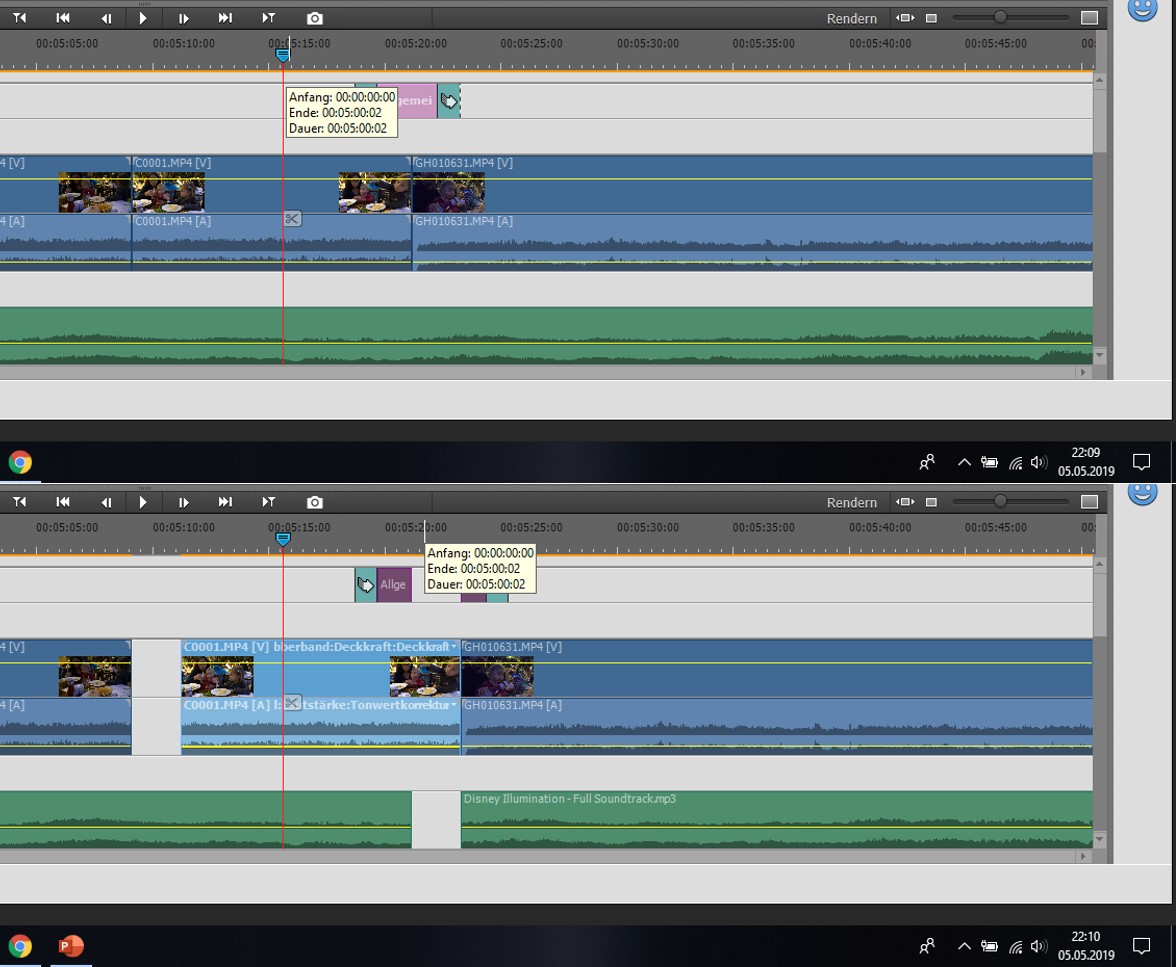Click the blue playhead marker on lower ruler
The image size is (1176, 967).
(283, 539)
